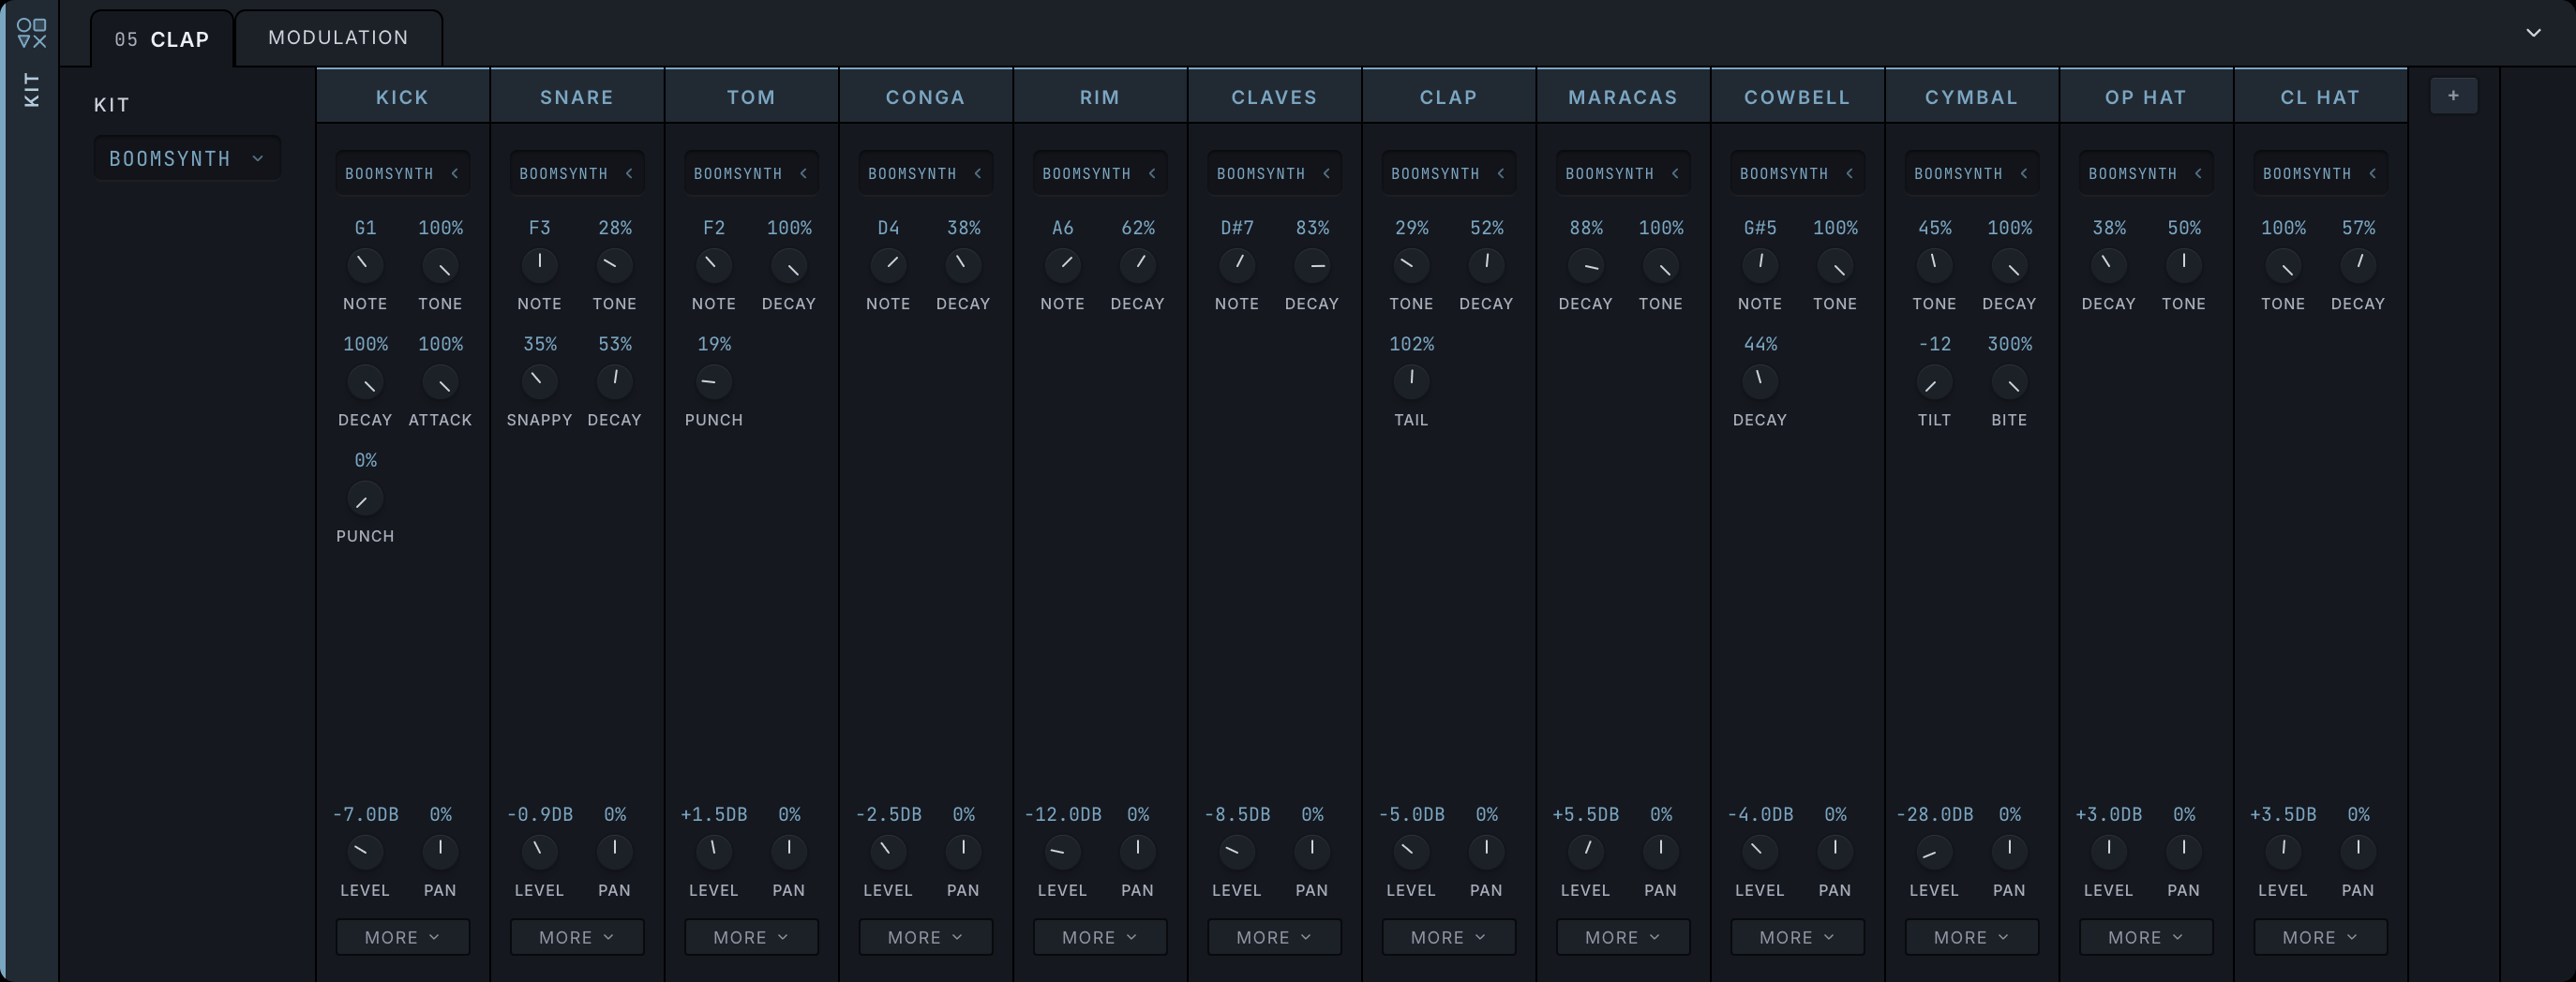This screenshot has width=2576, height=982.
Task: Collapse panel with top-right chevron icon
Action: [2533, 33]
